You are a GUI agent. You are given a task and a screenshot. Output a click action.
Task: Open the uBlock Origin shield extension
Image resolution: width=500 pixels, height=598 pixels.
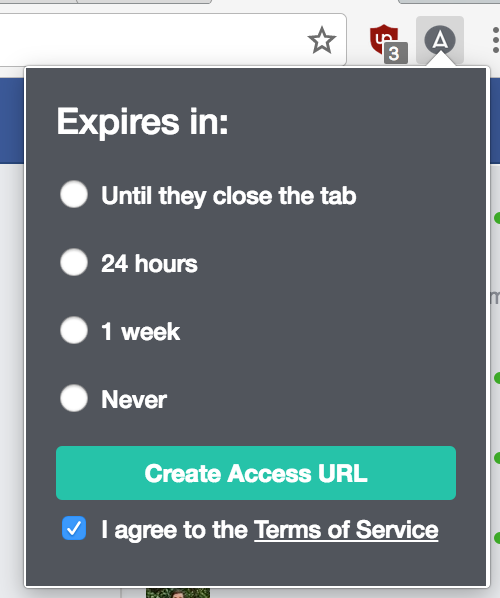coord(383,39)
